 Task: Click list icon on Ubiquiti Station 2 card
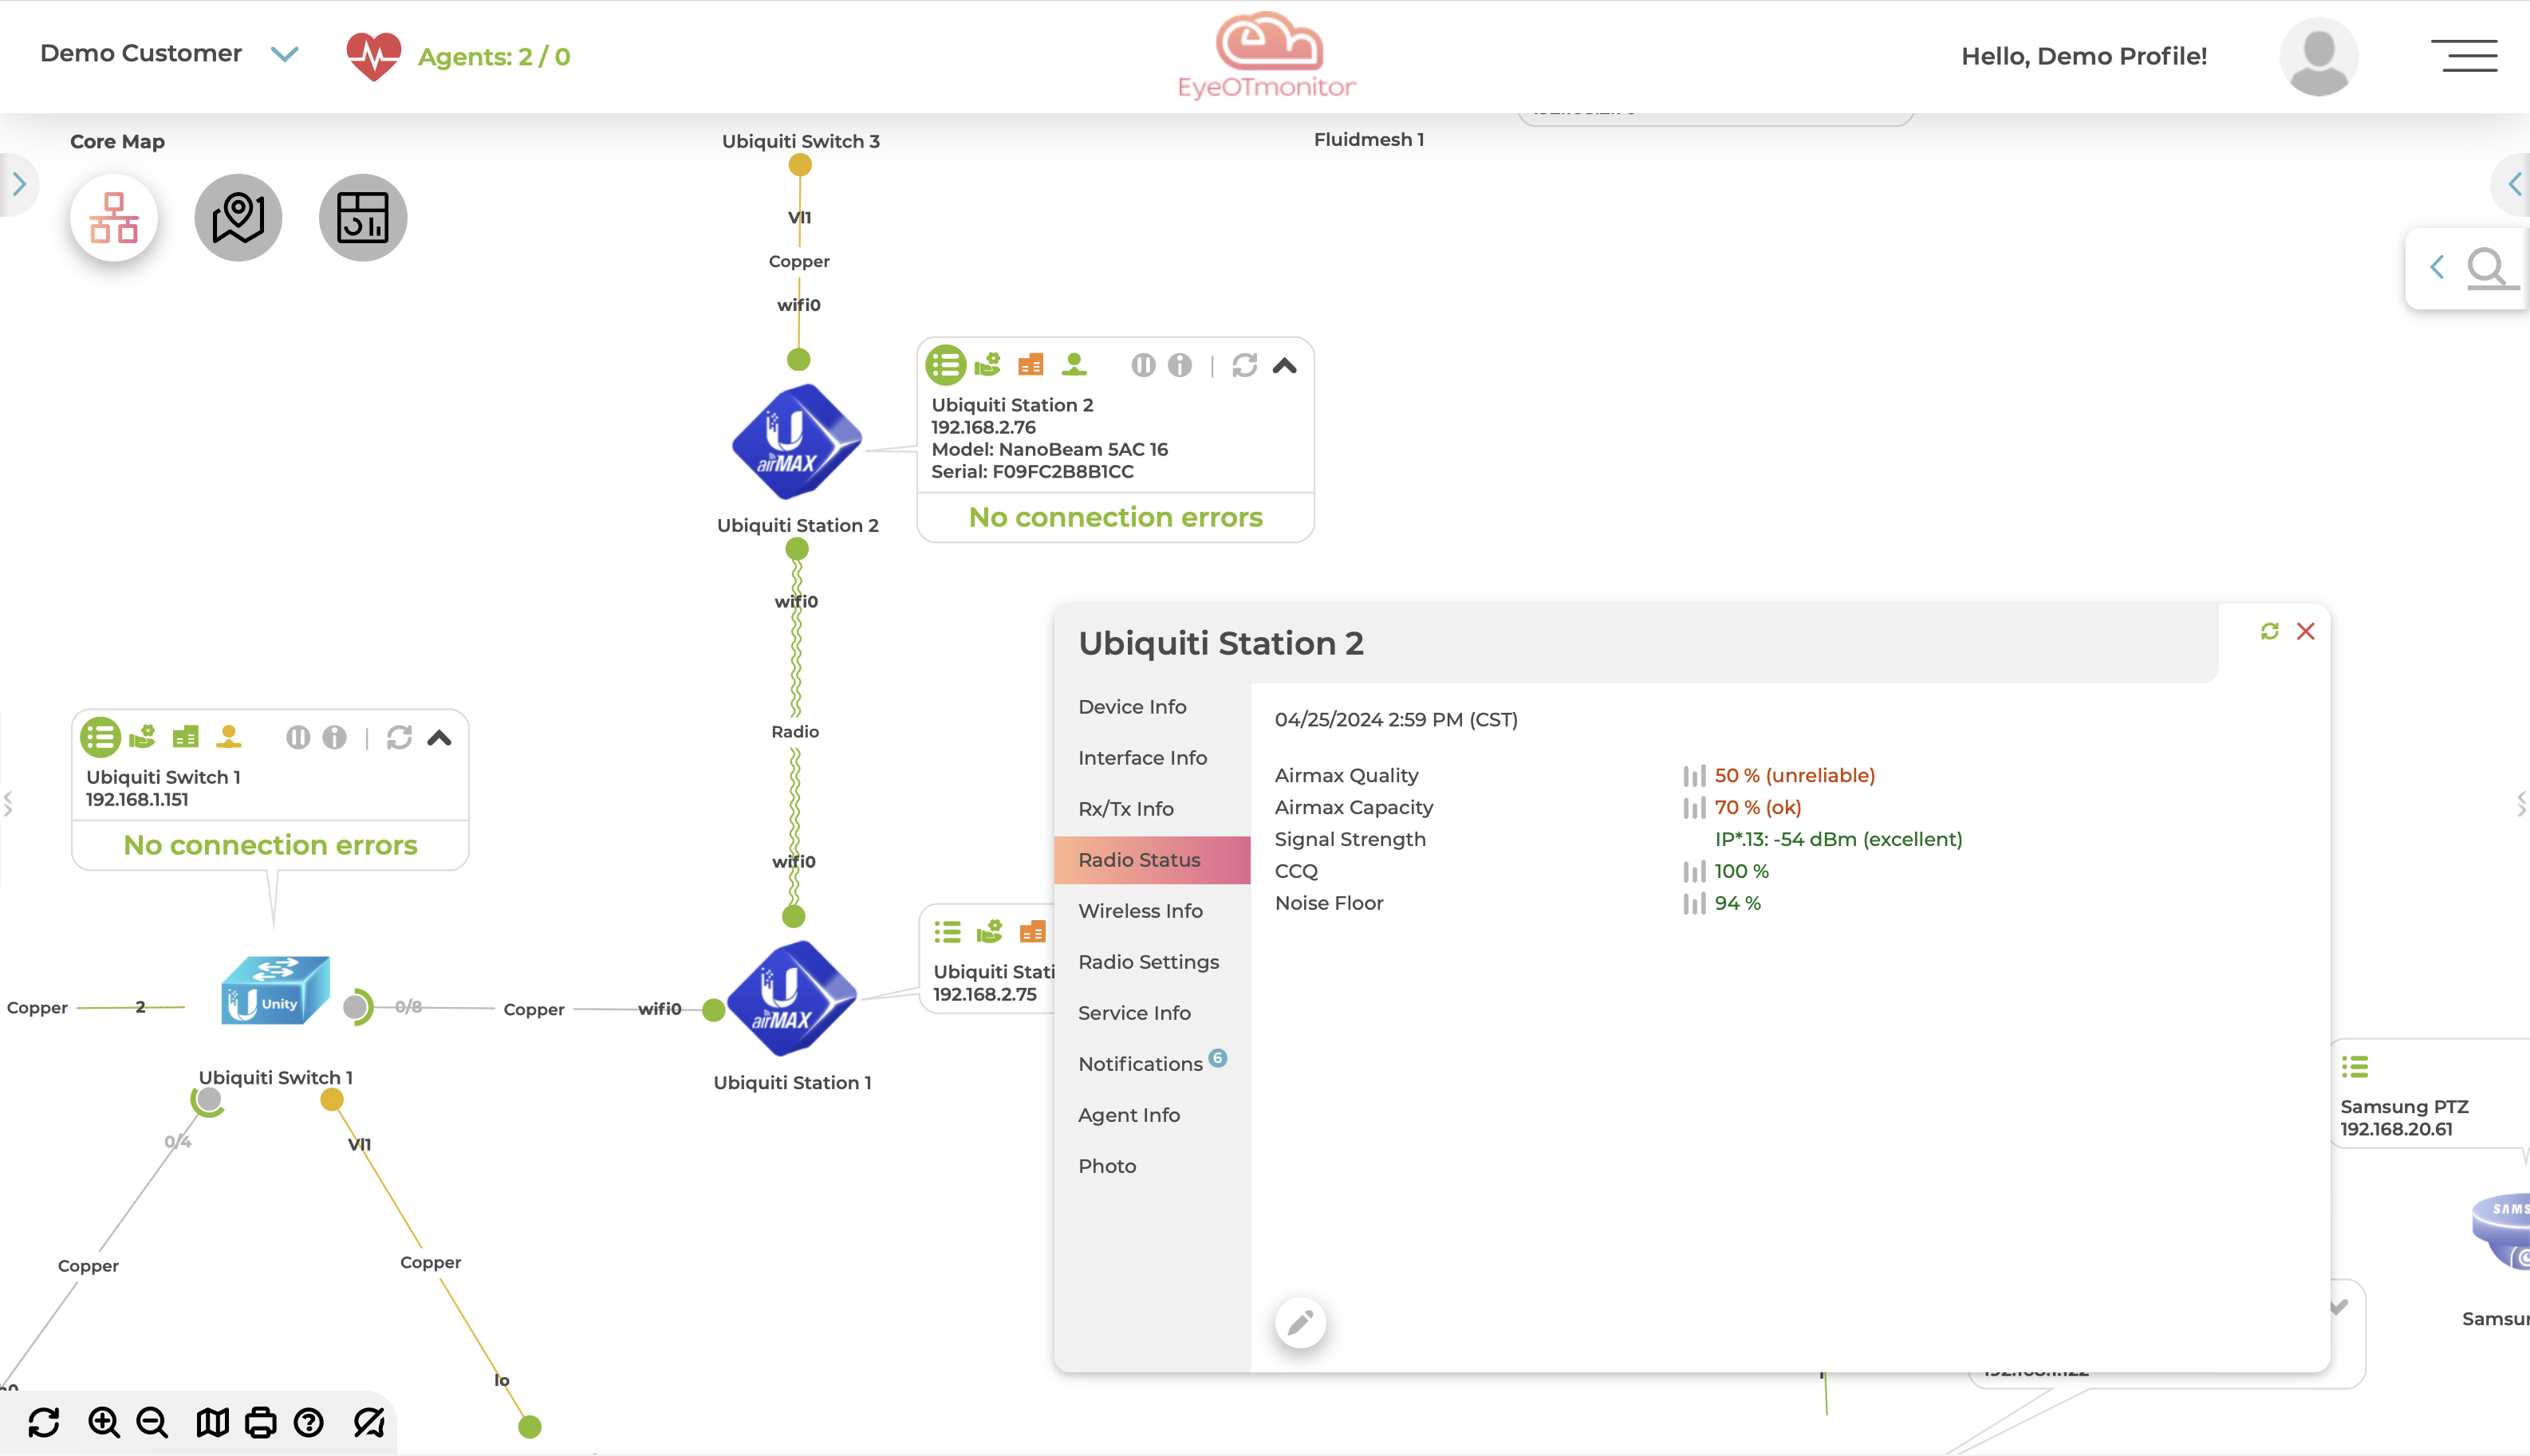point(945,365)
